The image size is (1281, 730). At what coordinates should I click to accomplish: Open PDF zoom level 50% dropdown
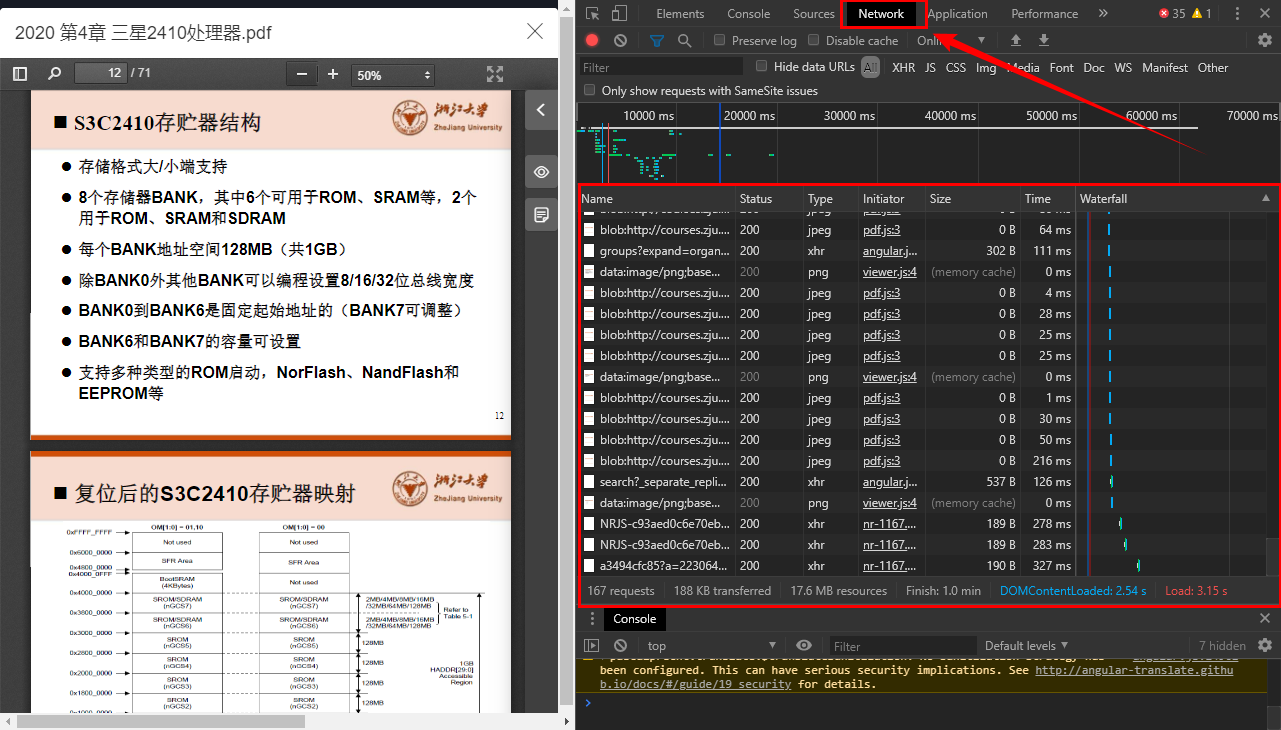pos(393,75)
